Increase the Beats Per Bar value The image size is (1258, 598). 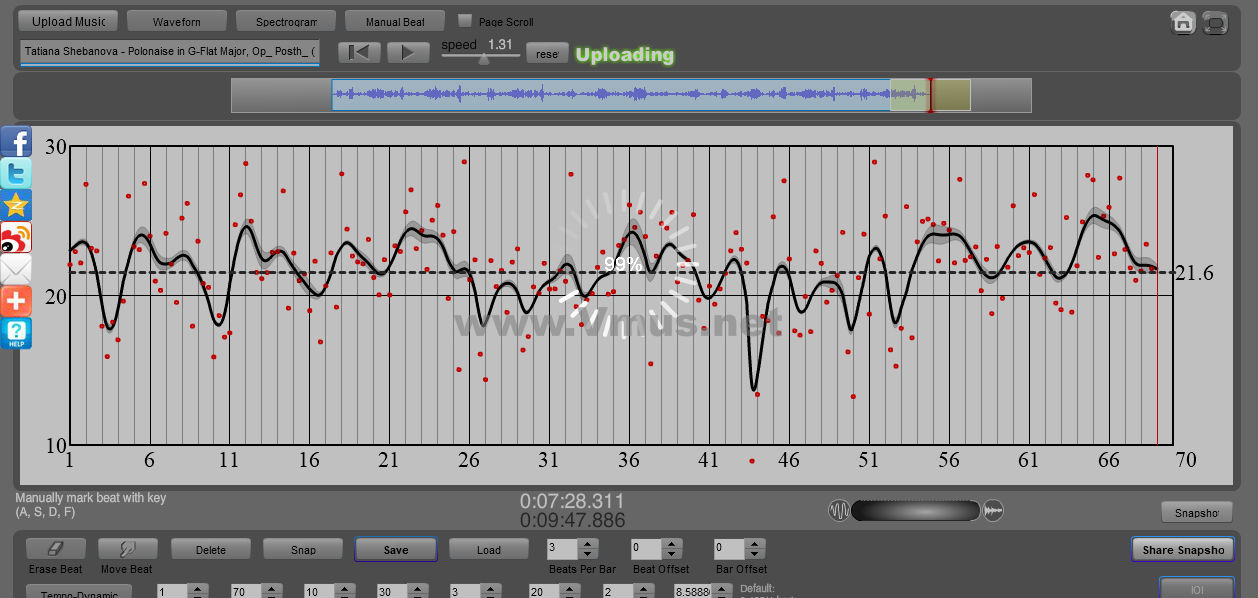(588, 544)
